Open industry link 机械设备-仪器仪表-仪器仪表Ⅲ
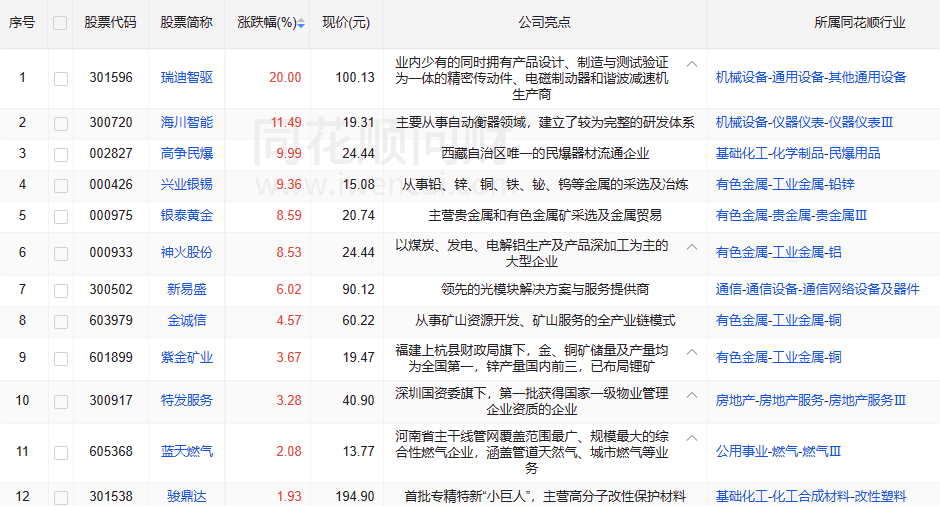The height and width of the screenshot is (506, 940). point(805,122)
